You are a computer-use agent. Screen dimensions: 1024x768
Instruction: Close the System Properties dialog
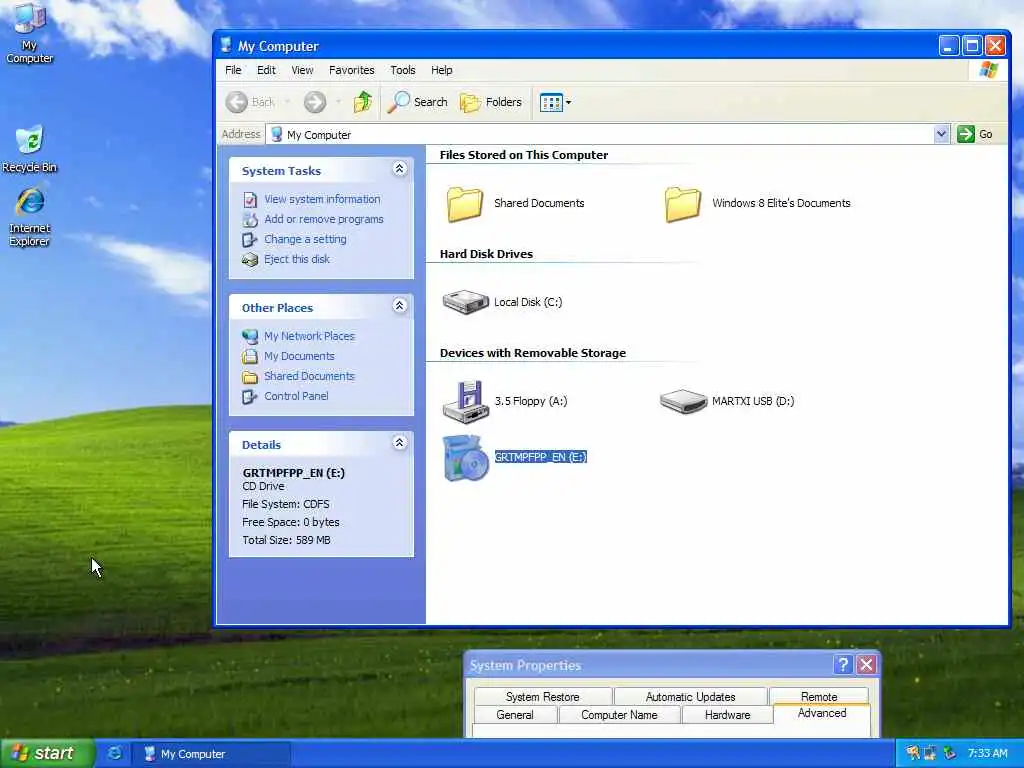pos(866,665)
